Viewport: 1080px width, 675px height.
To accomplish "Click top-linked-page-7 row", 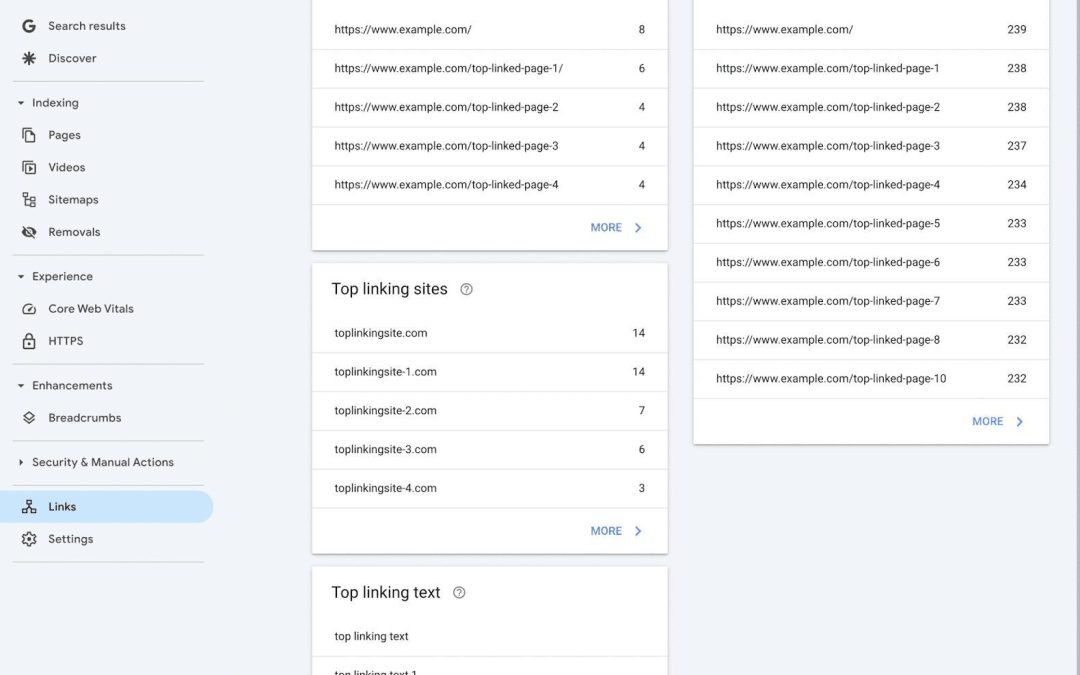I will [x=871, y=302].
